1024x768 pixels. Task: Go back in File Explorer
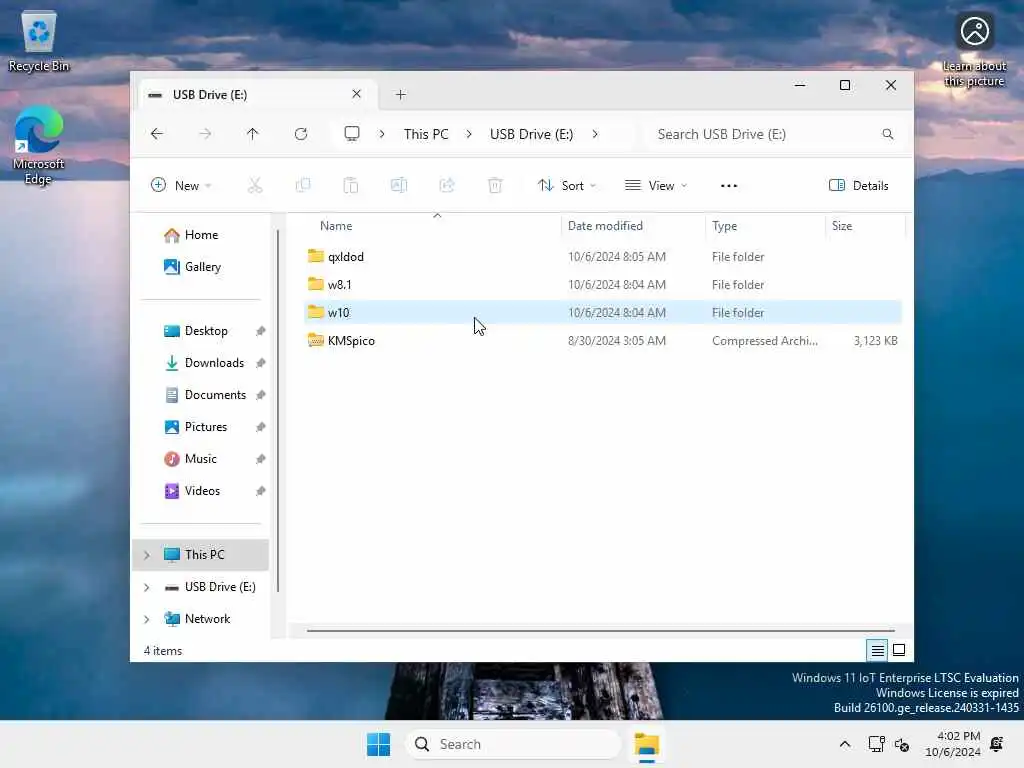point(157,134)
